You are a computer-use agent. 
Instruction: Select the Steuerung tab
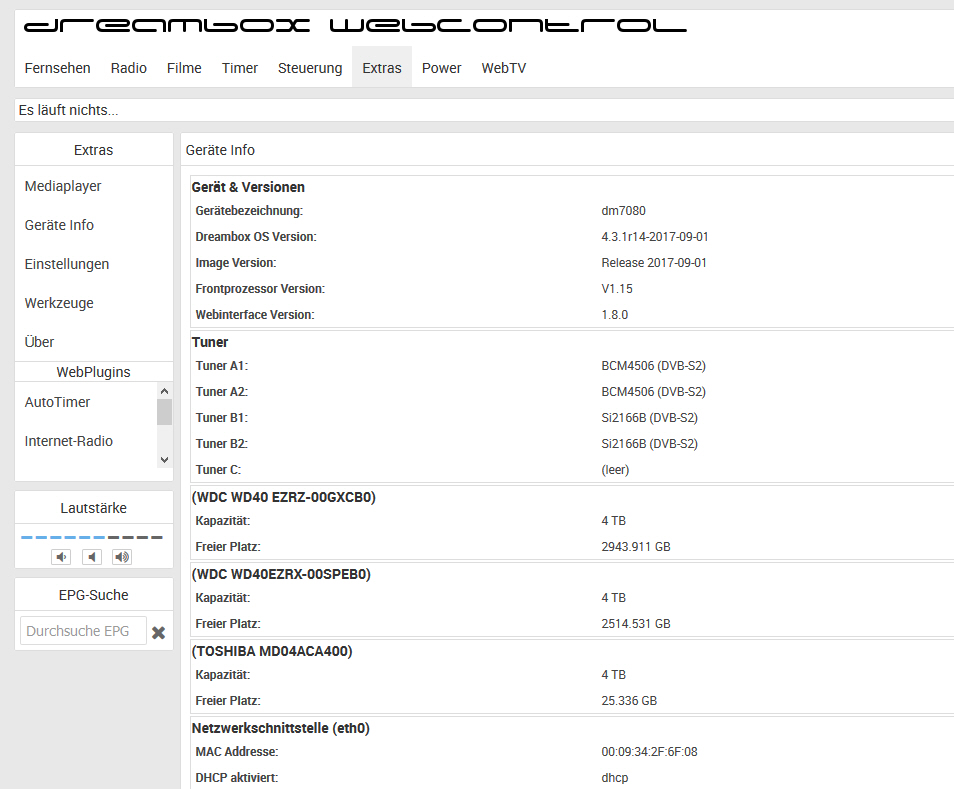(310, 68)
